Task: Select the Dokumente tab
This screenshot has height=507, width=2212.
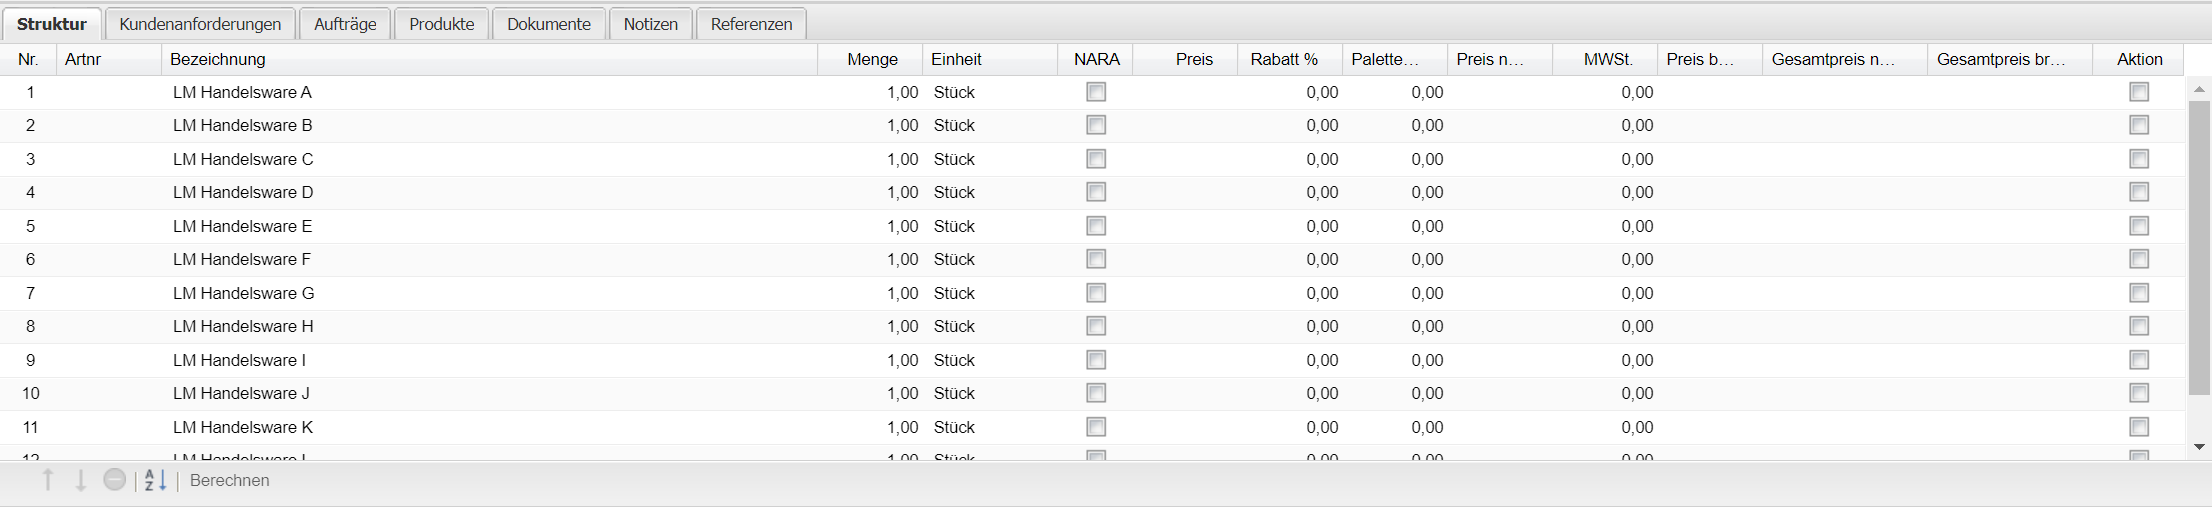Action: tap(548, 24)
